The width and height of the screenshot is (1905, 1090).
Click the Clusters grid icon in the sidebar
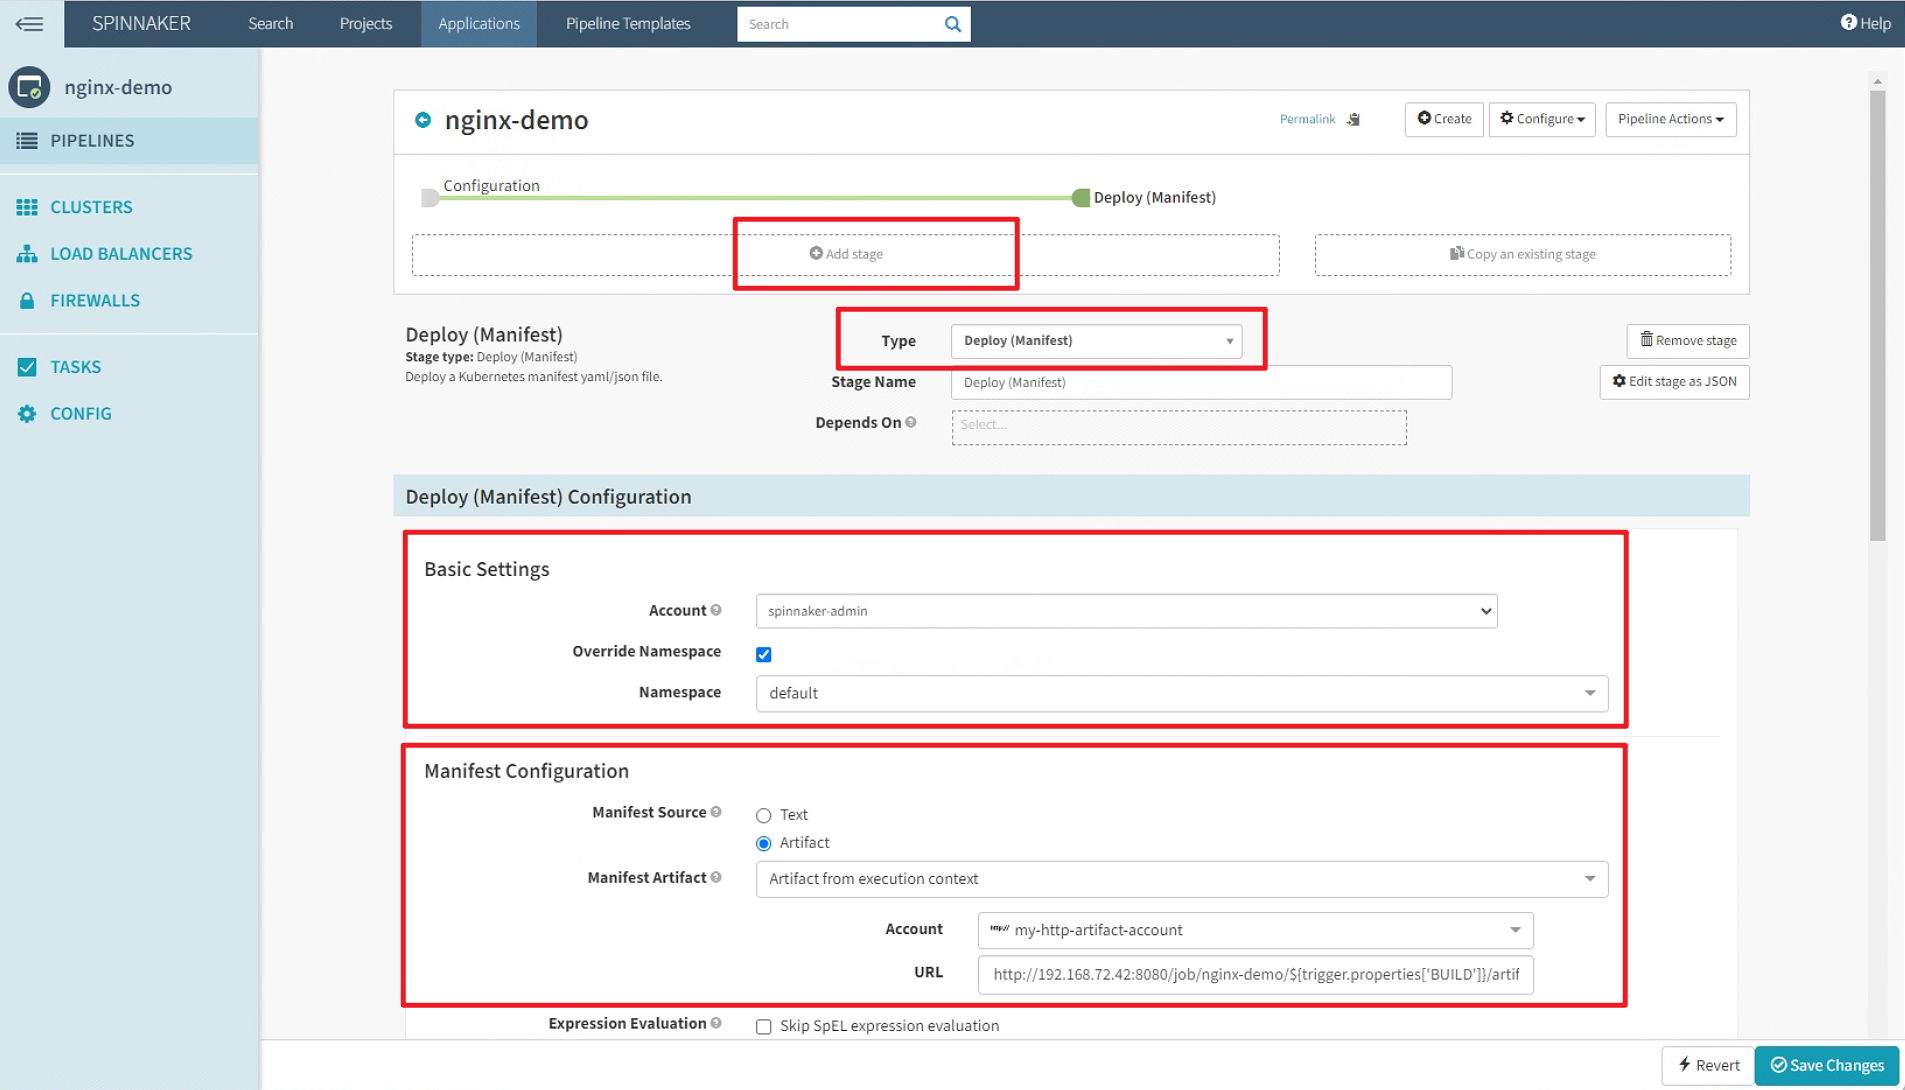(x=27, y=207)
